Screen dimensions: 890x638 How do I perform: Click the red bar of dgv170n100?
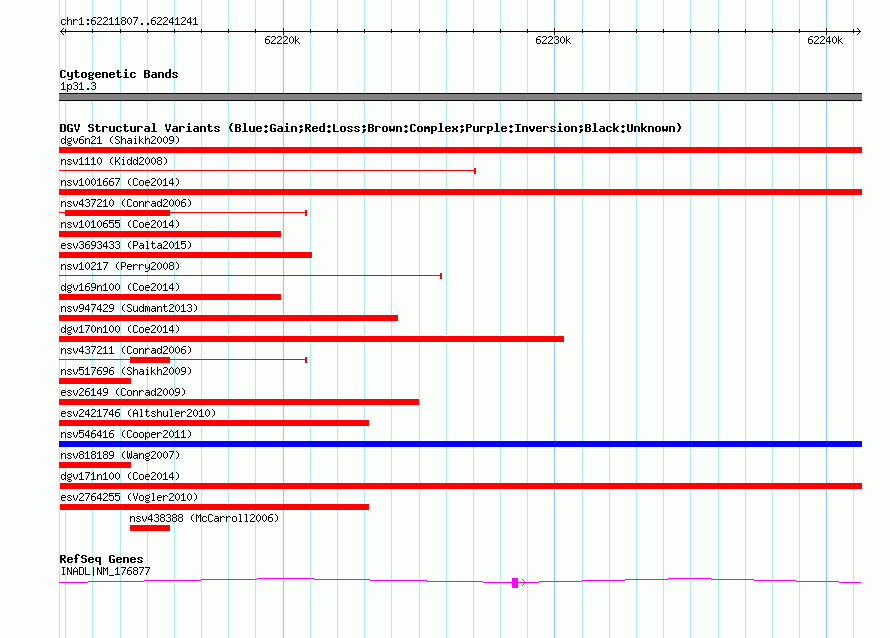[311, 339]
